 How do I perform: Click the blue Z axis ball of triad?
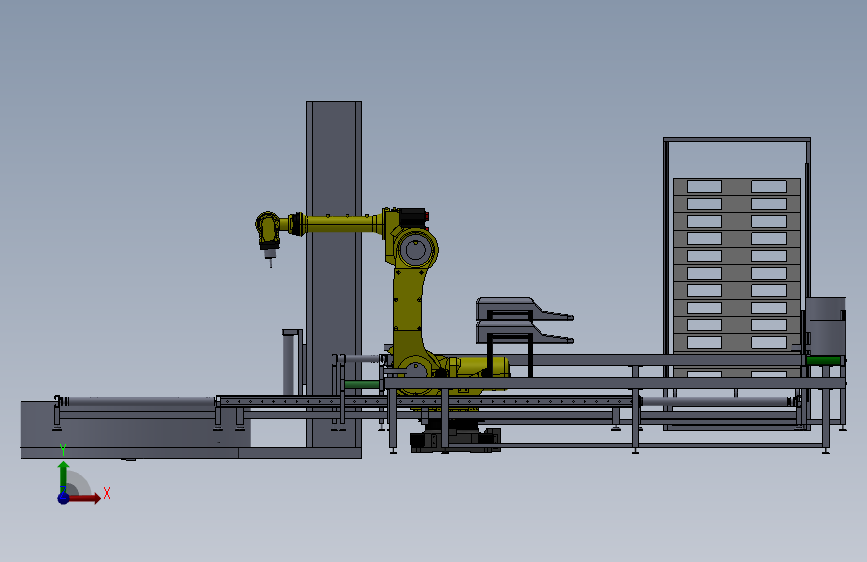tap(63, 498)
